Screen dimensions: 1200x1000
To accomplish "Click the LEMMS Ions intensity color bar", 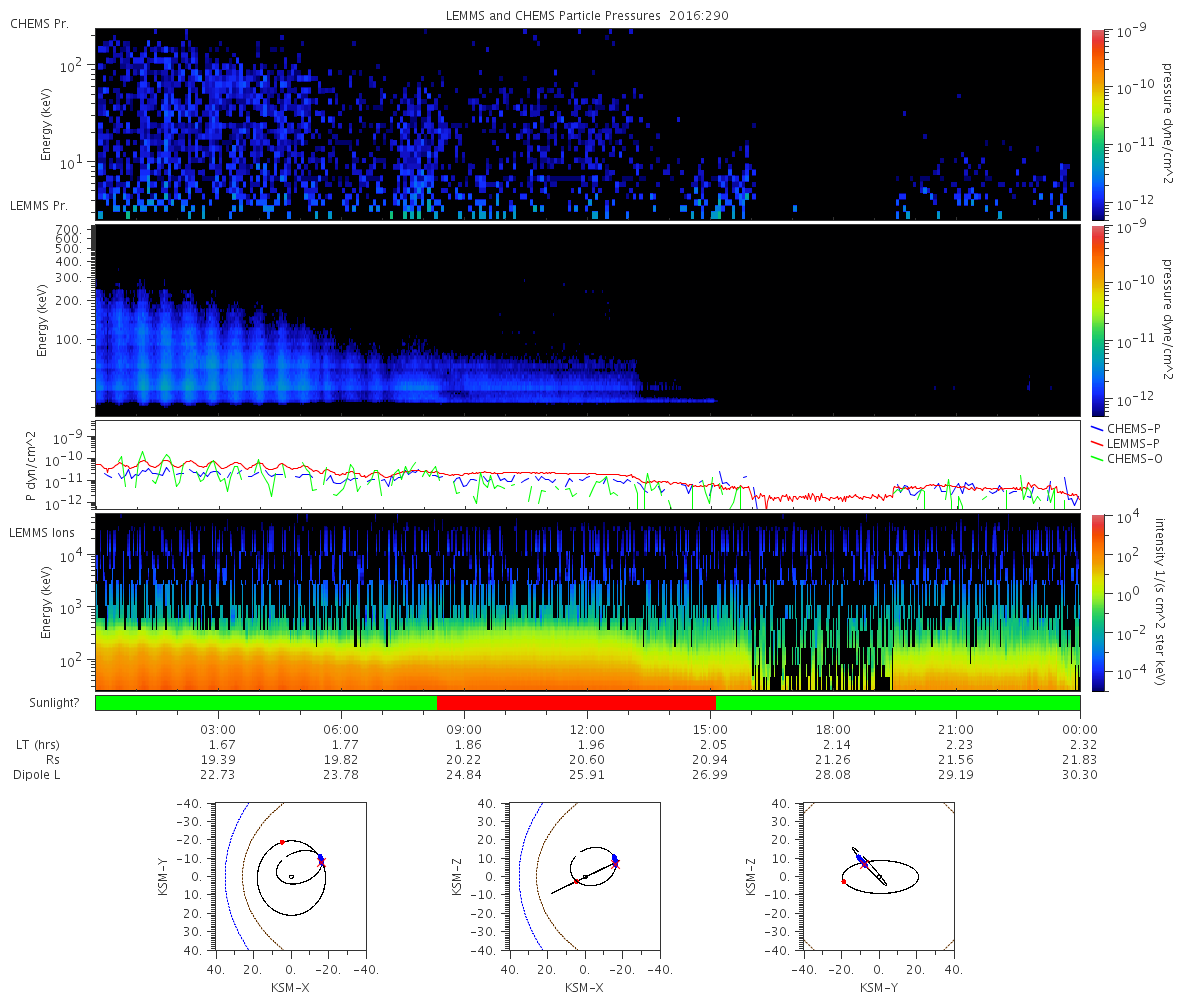I will (1098, 603).
